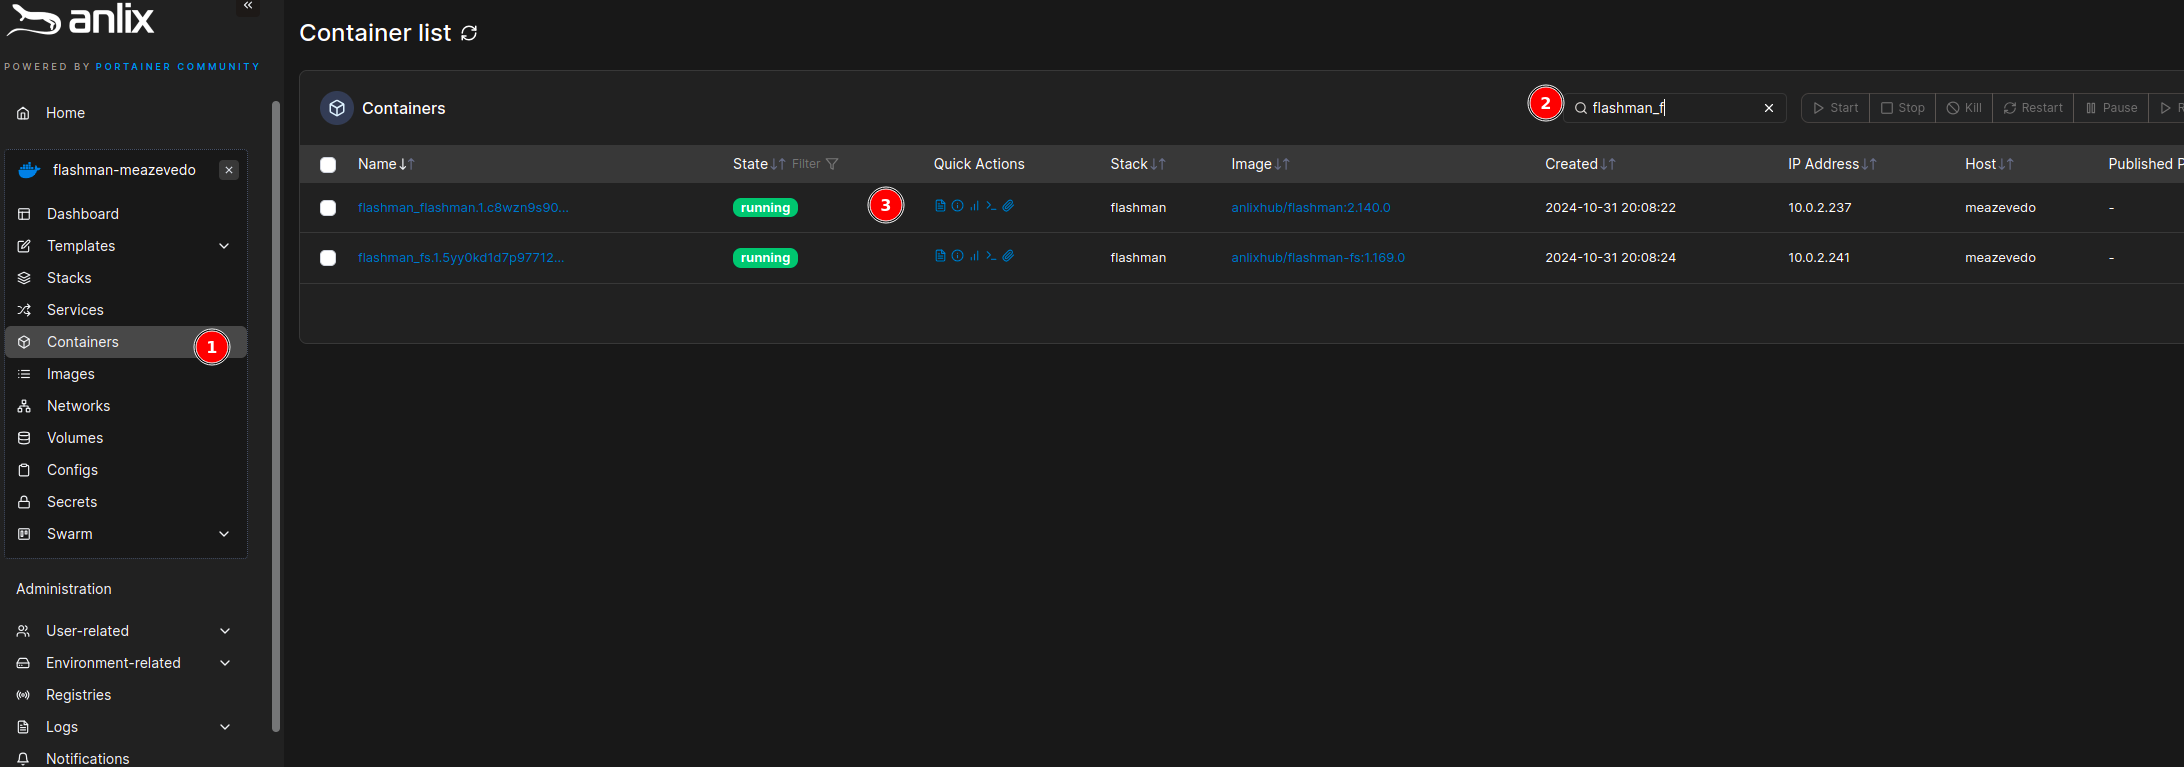Open anlixhub/flashman:2.140.0 image link
The width and height of the screenshot is (2184, 767).
point(1311,208)
